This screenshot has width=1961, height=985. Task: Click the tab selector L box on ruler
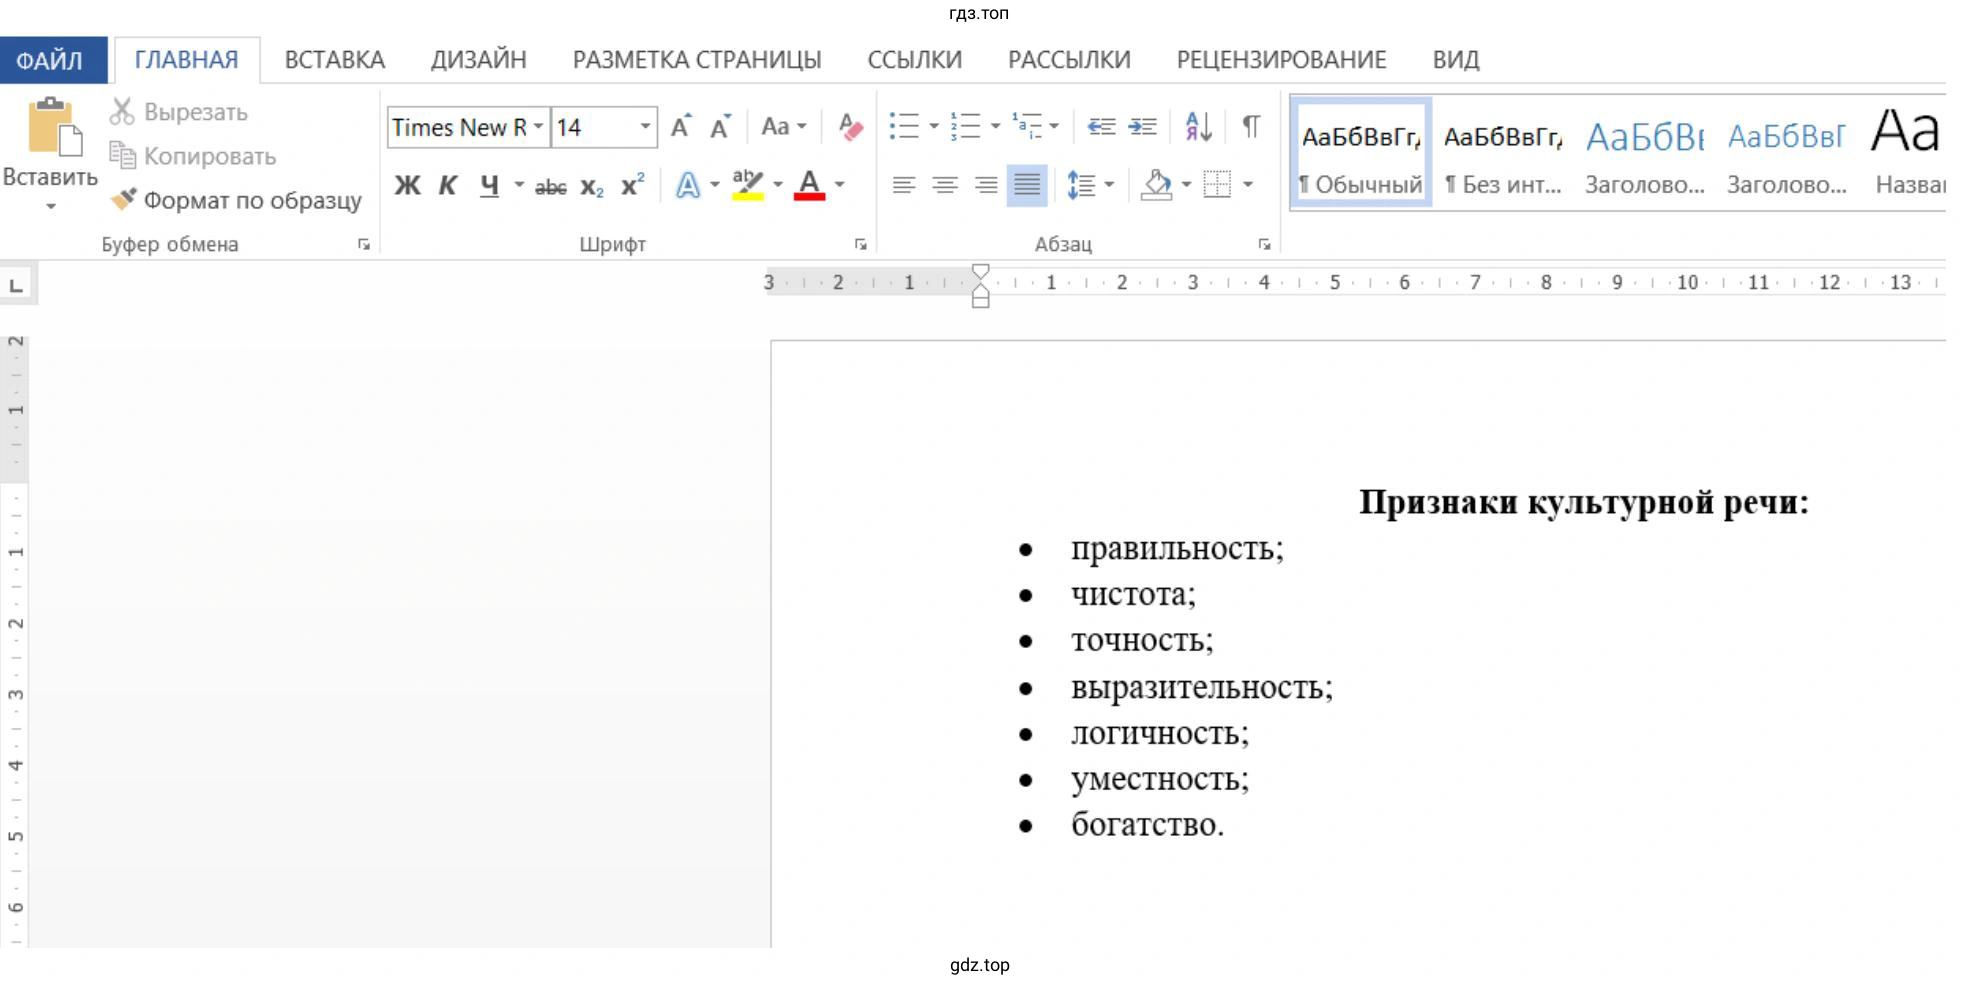coord(16,285)
